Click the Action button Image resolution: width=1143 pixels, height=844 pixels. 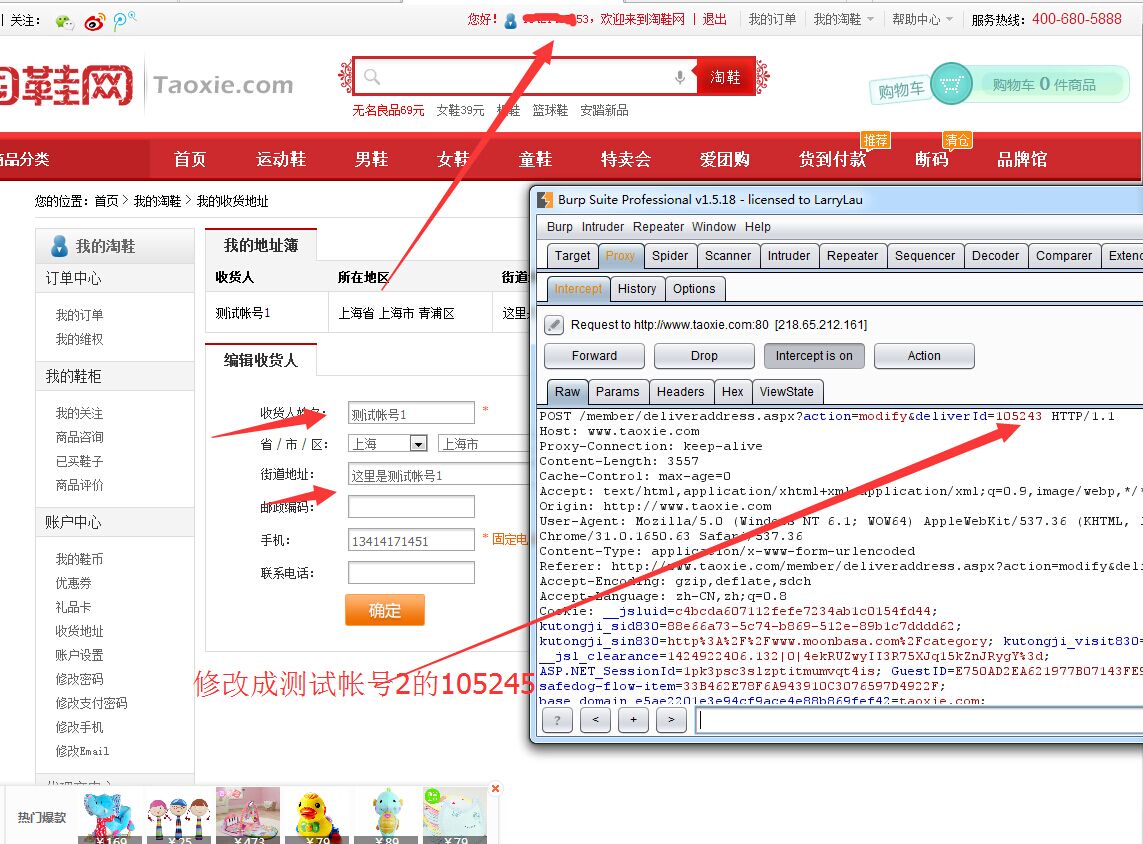pos(924,356)
